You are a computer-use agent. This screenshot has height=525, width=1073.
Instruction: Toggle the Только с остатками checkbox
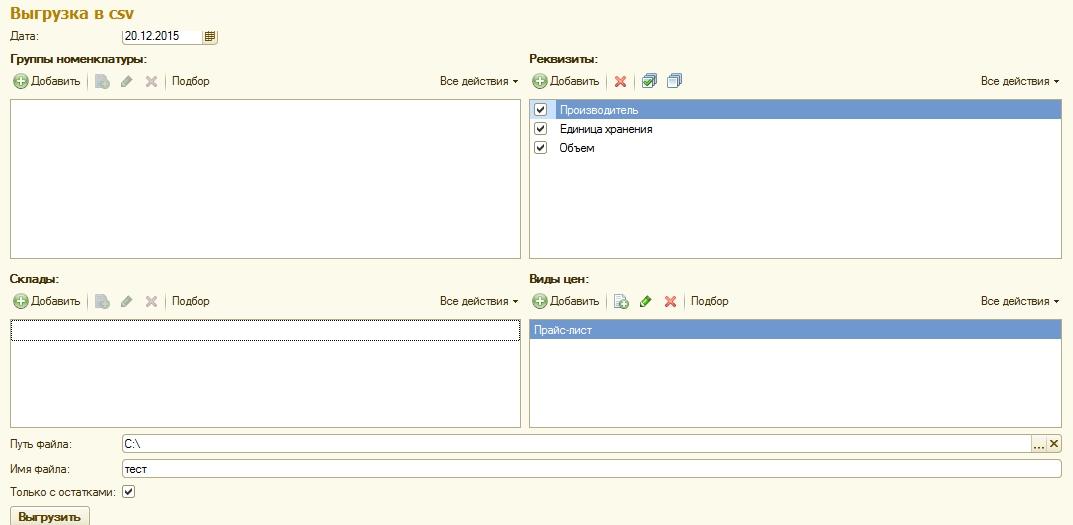(129, 491)
